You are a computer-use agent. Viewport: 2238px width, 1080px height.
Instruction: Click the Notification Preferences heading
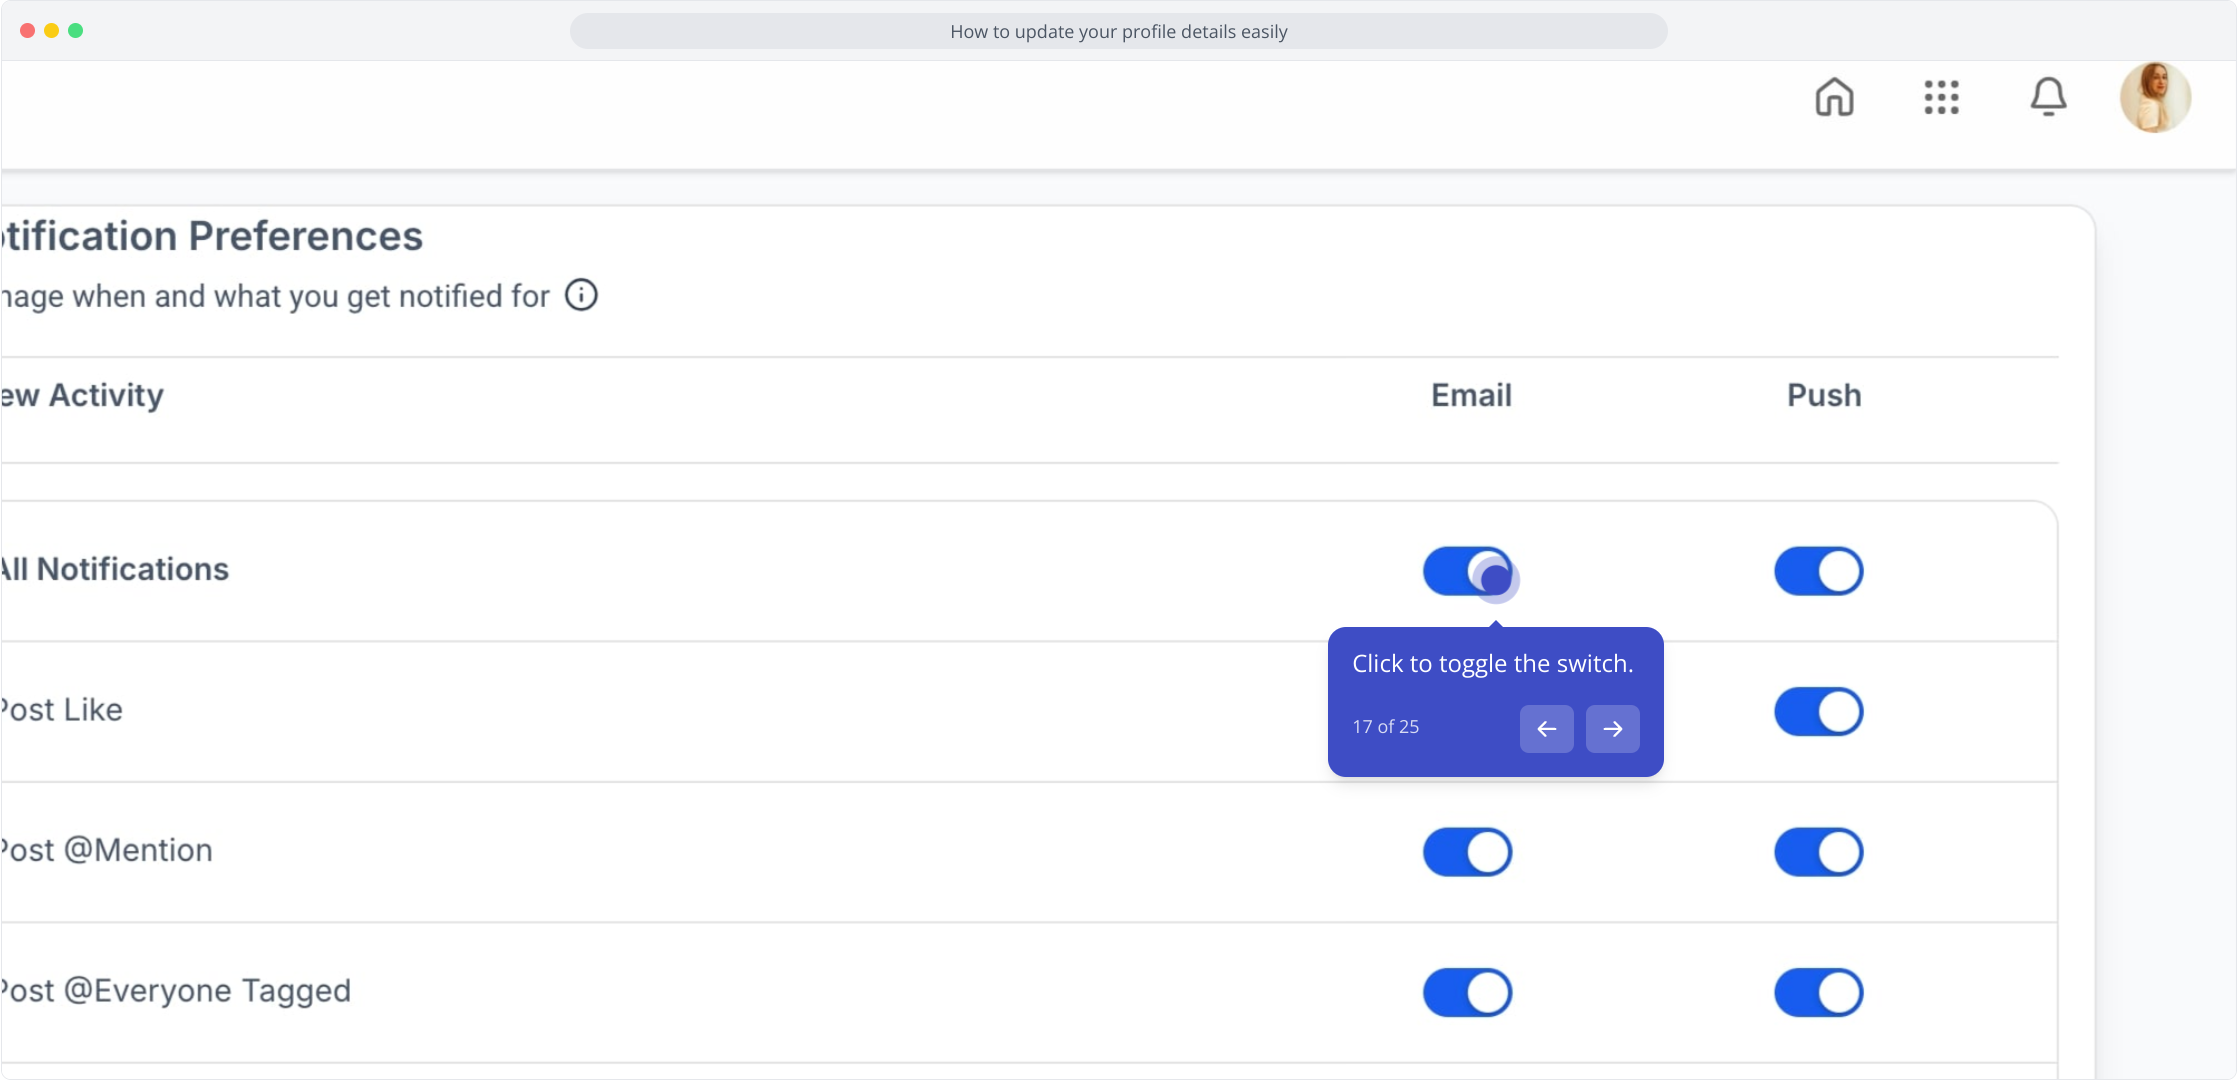(212, 236)
